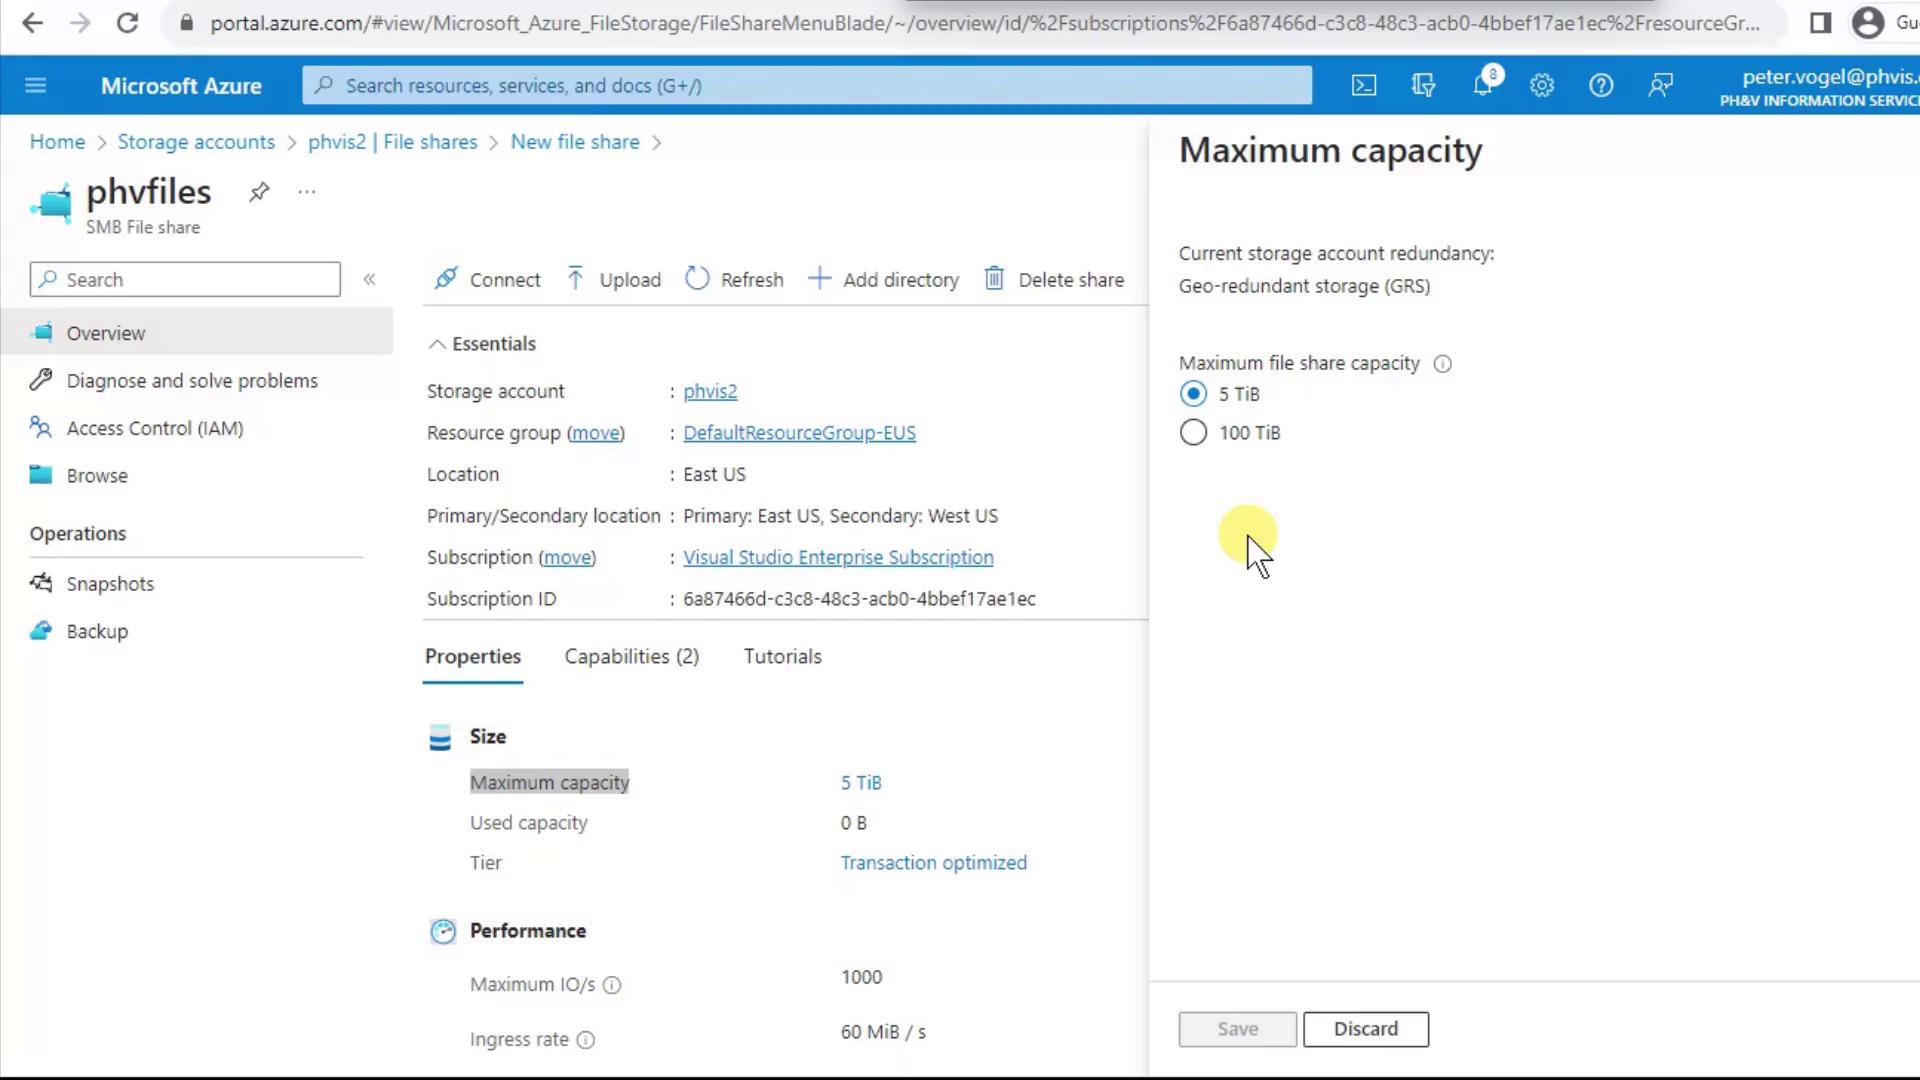Image resolution: width=1920 pixels, height=1080 pixels.
Task: Open the directories and subscriptions filter icon
Action: click(x=1423, y=86)
